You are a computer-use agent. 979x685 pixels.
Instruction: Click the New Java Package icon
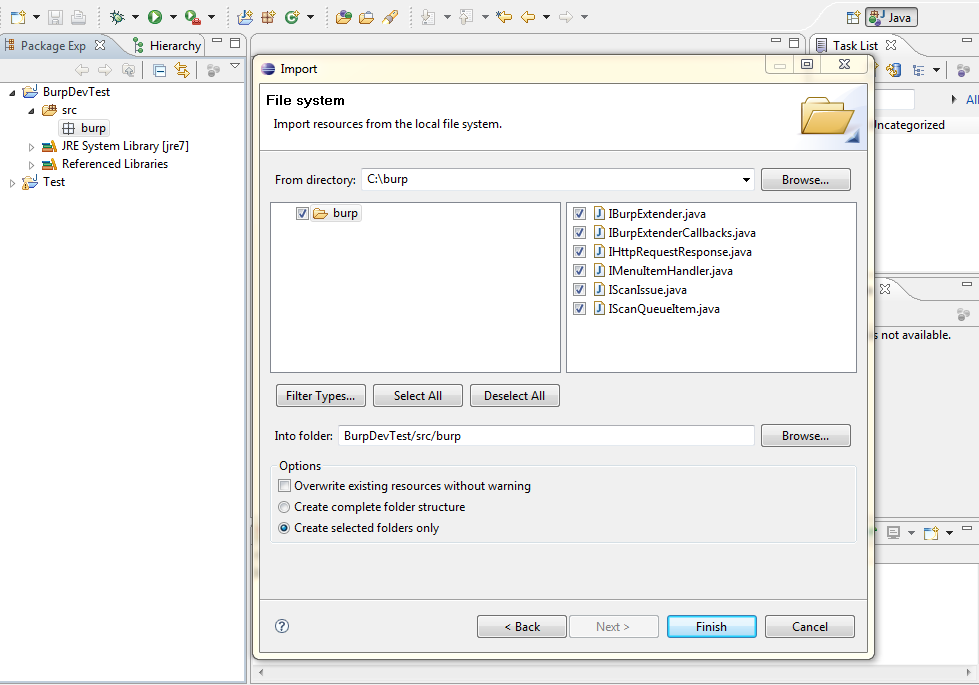click(268, 17)
